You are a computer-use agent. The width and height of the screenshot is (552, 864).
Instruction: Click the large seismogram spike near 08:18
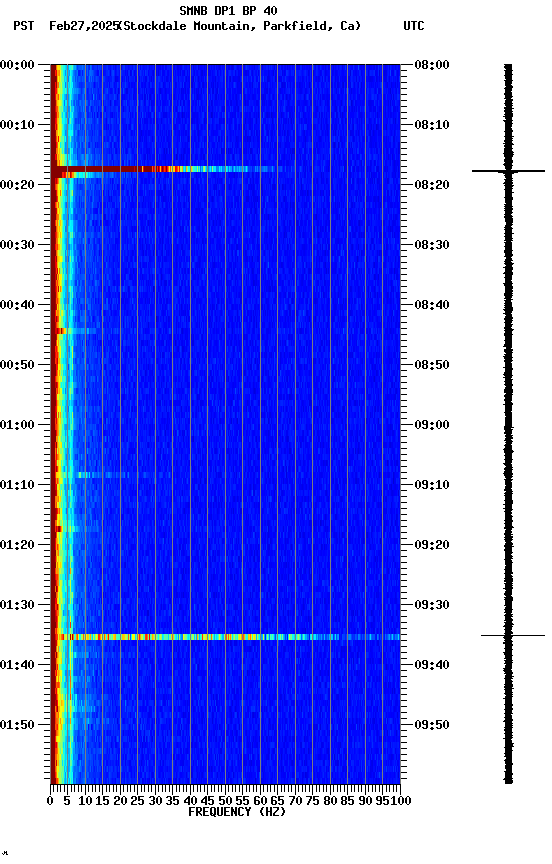[508, 171]
